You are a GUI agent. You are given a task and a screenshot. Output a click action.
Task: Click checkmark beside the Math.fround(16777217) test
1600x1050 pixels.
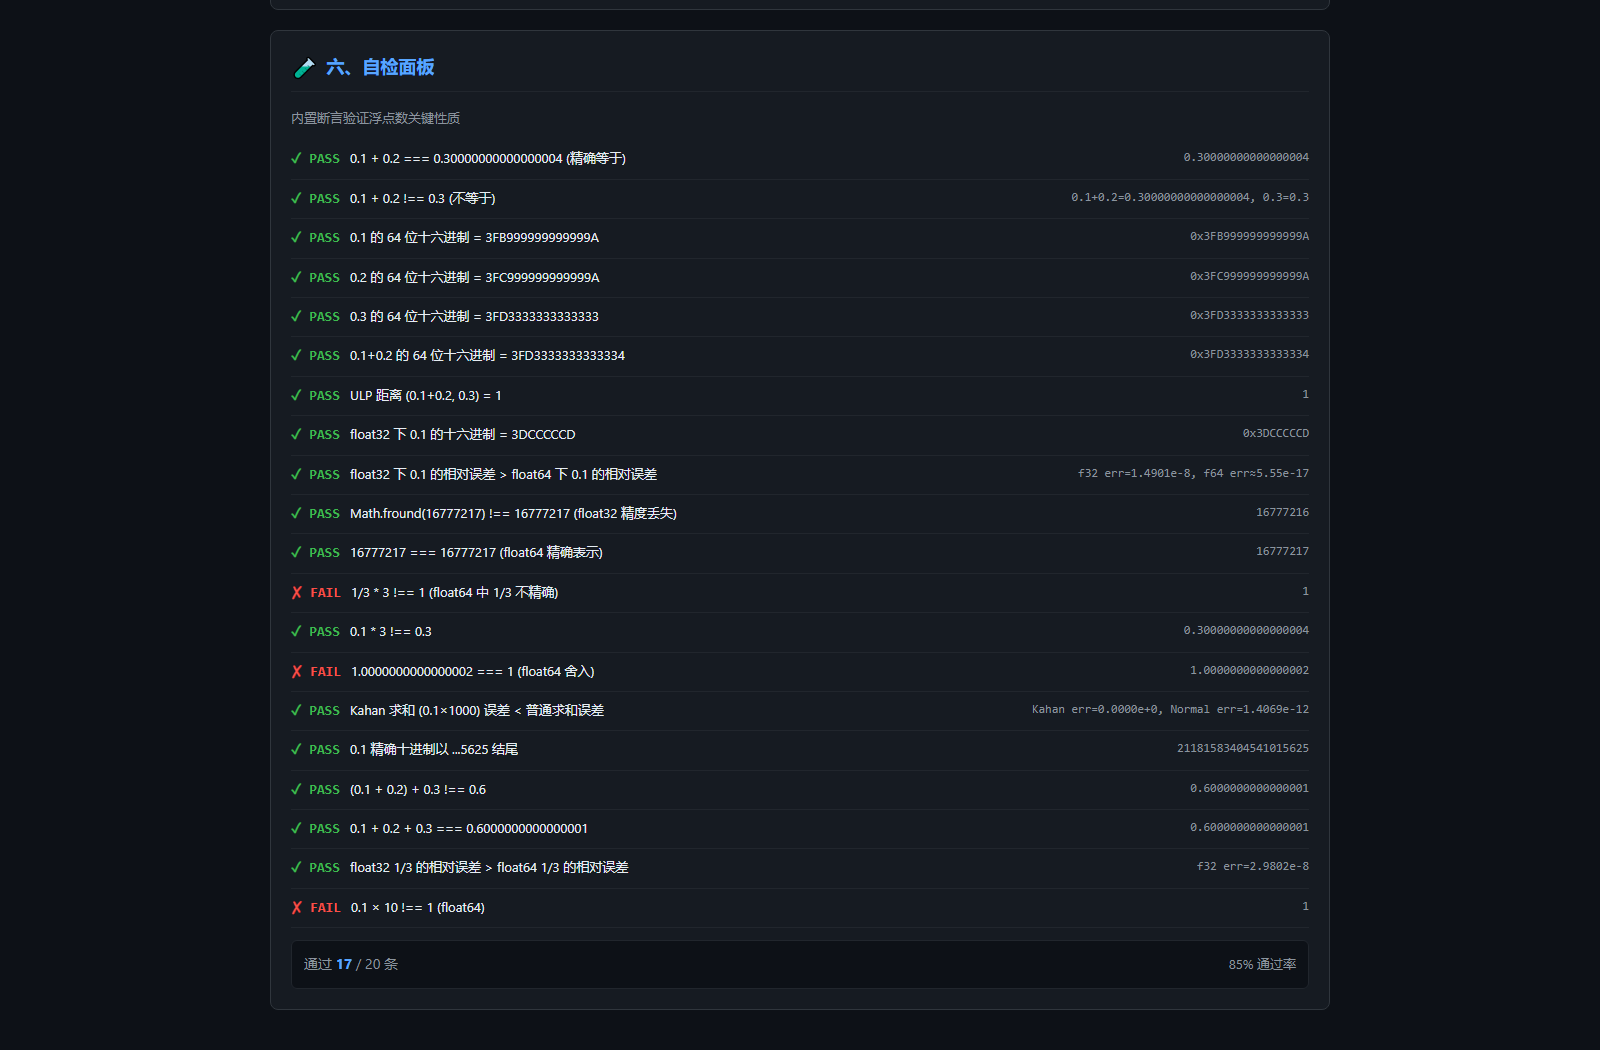(x=296, y=513)
